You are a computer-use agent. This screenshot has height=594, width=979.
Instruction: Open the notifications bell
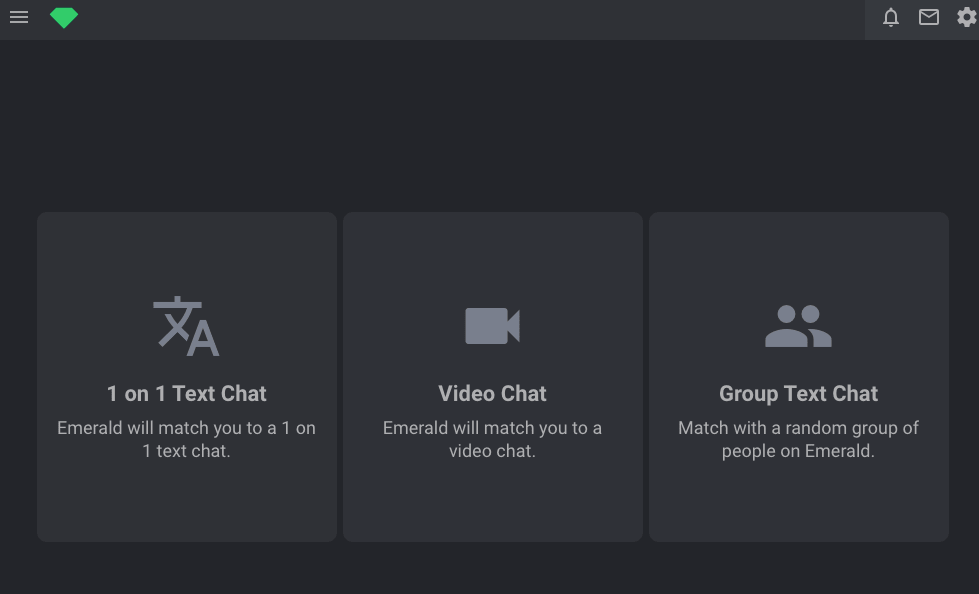click(890, 17)
